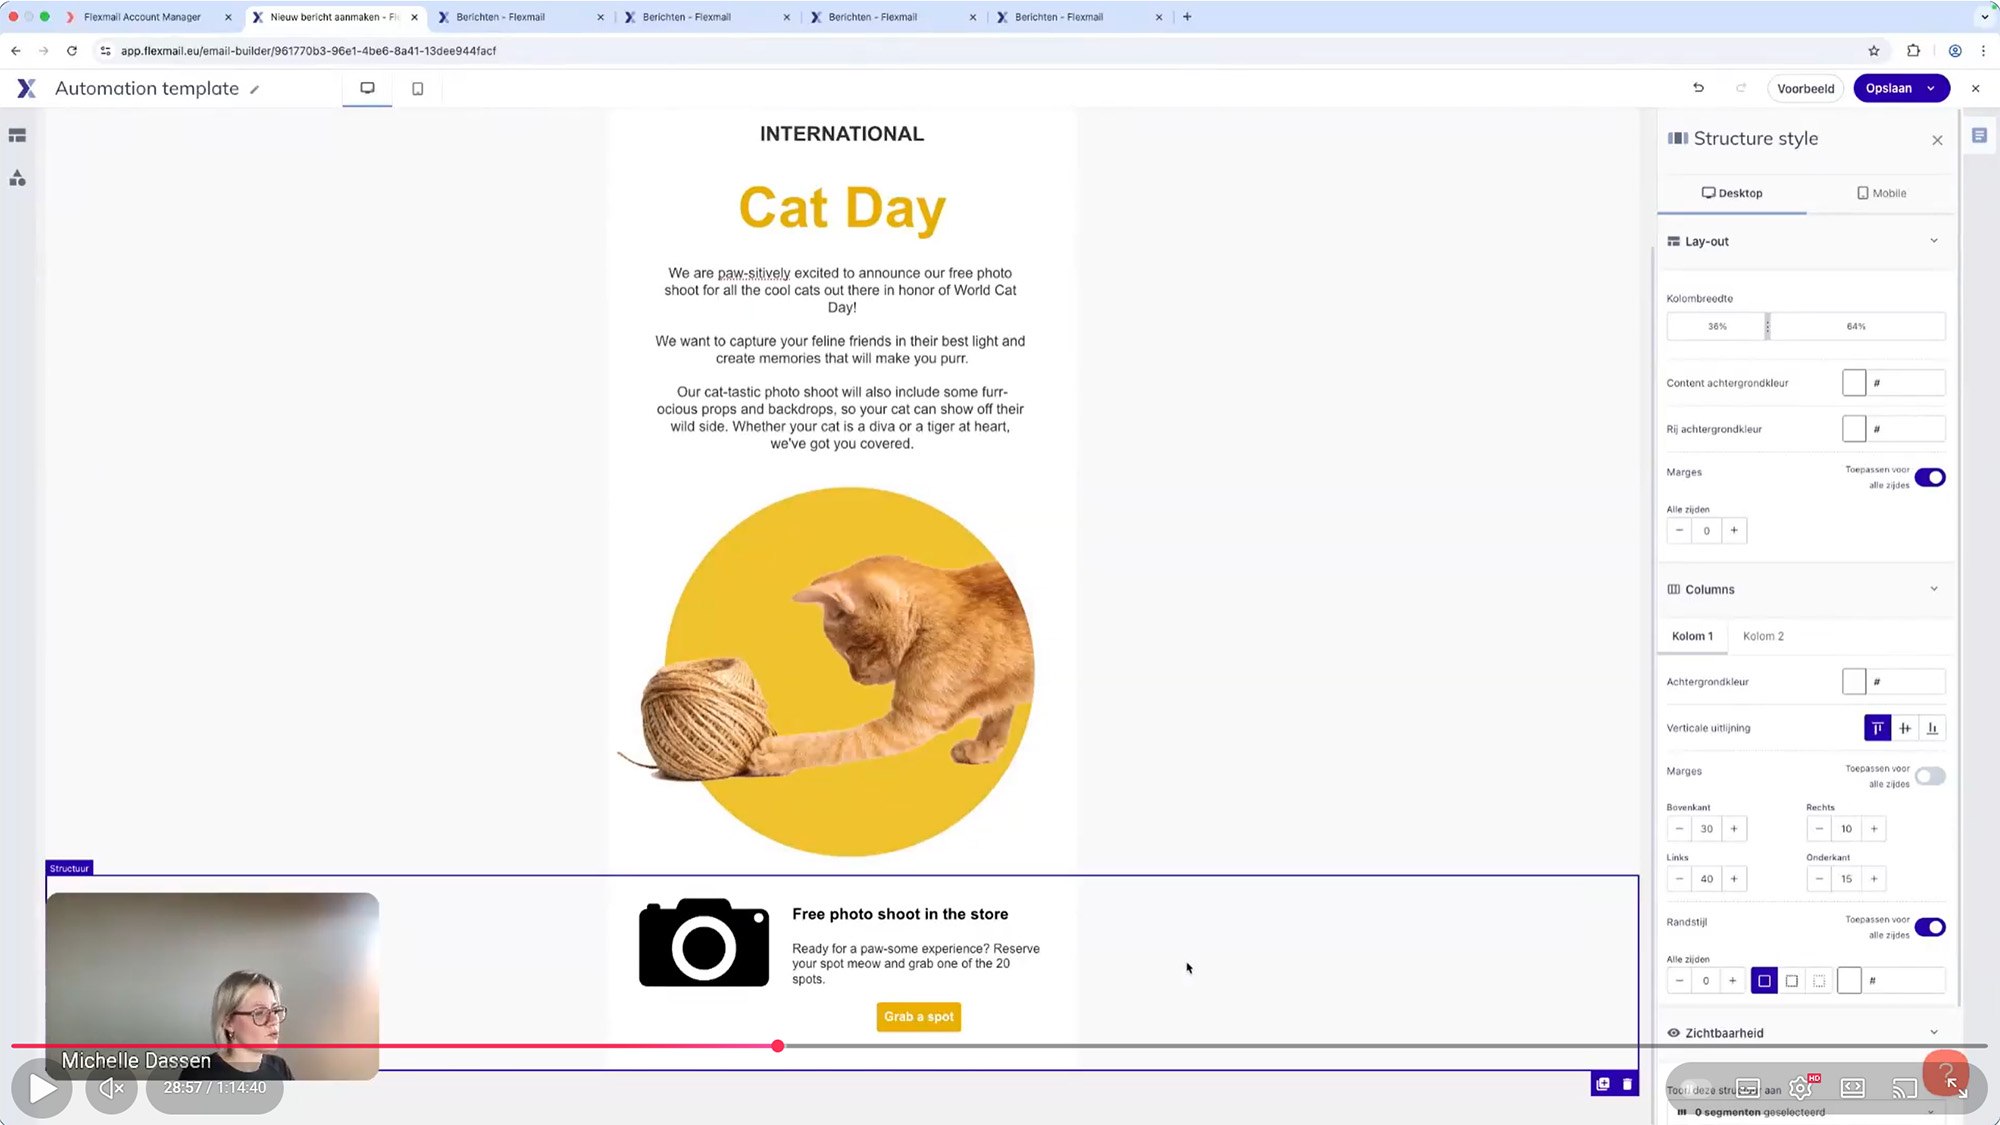Open the shapes/content blocks sidebar icon
Viewport: 2000px width, 1125px height.
click(x=17, y=178)
